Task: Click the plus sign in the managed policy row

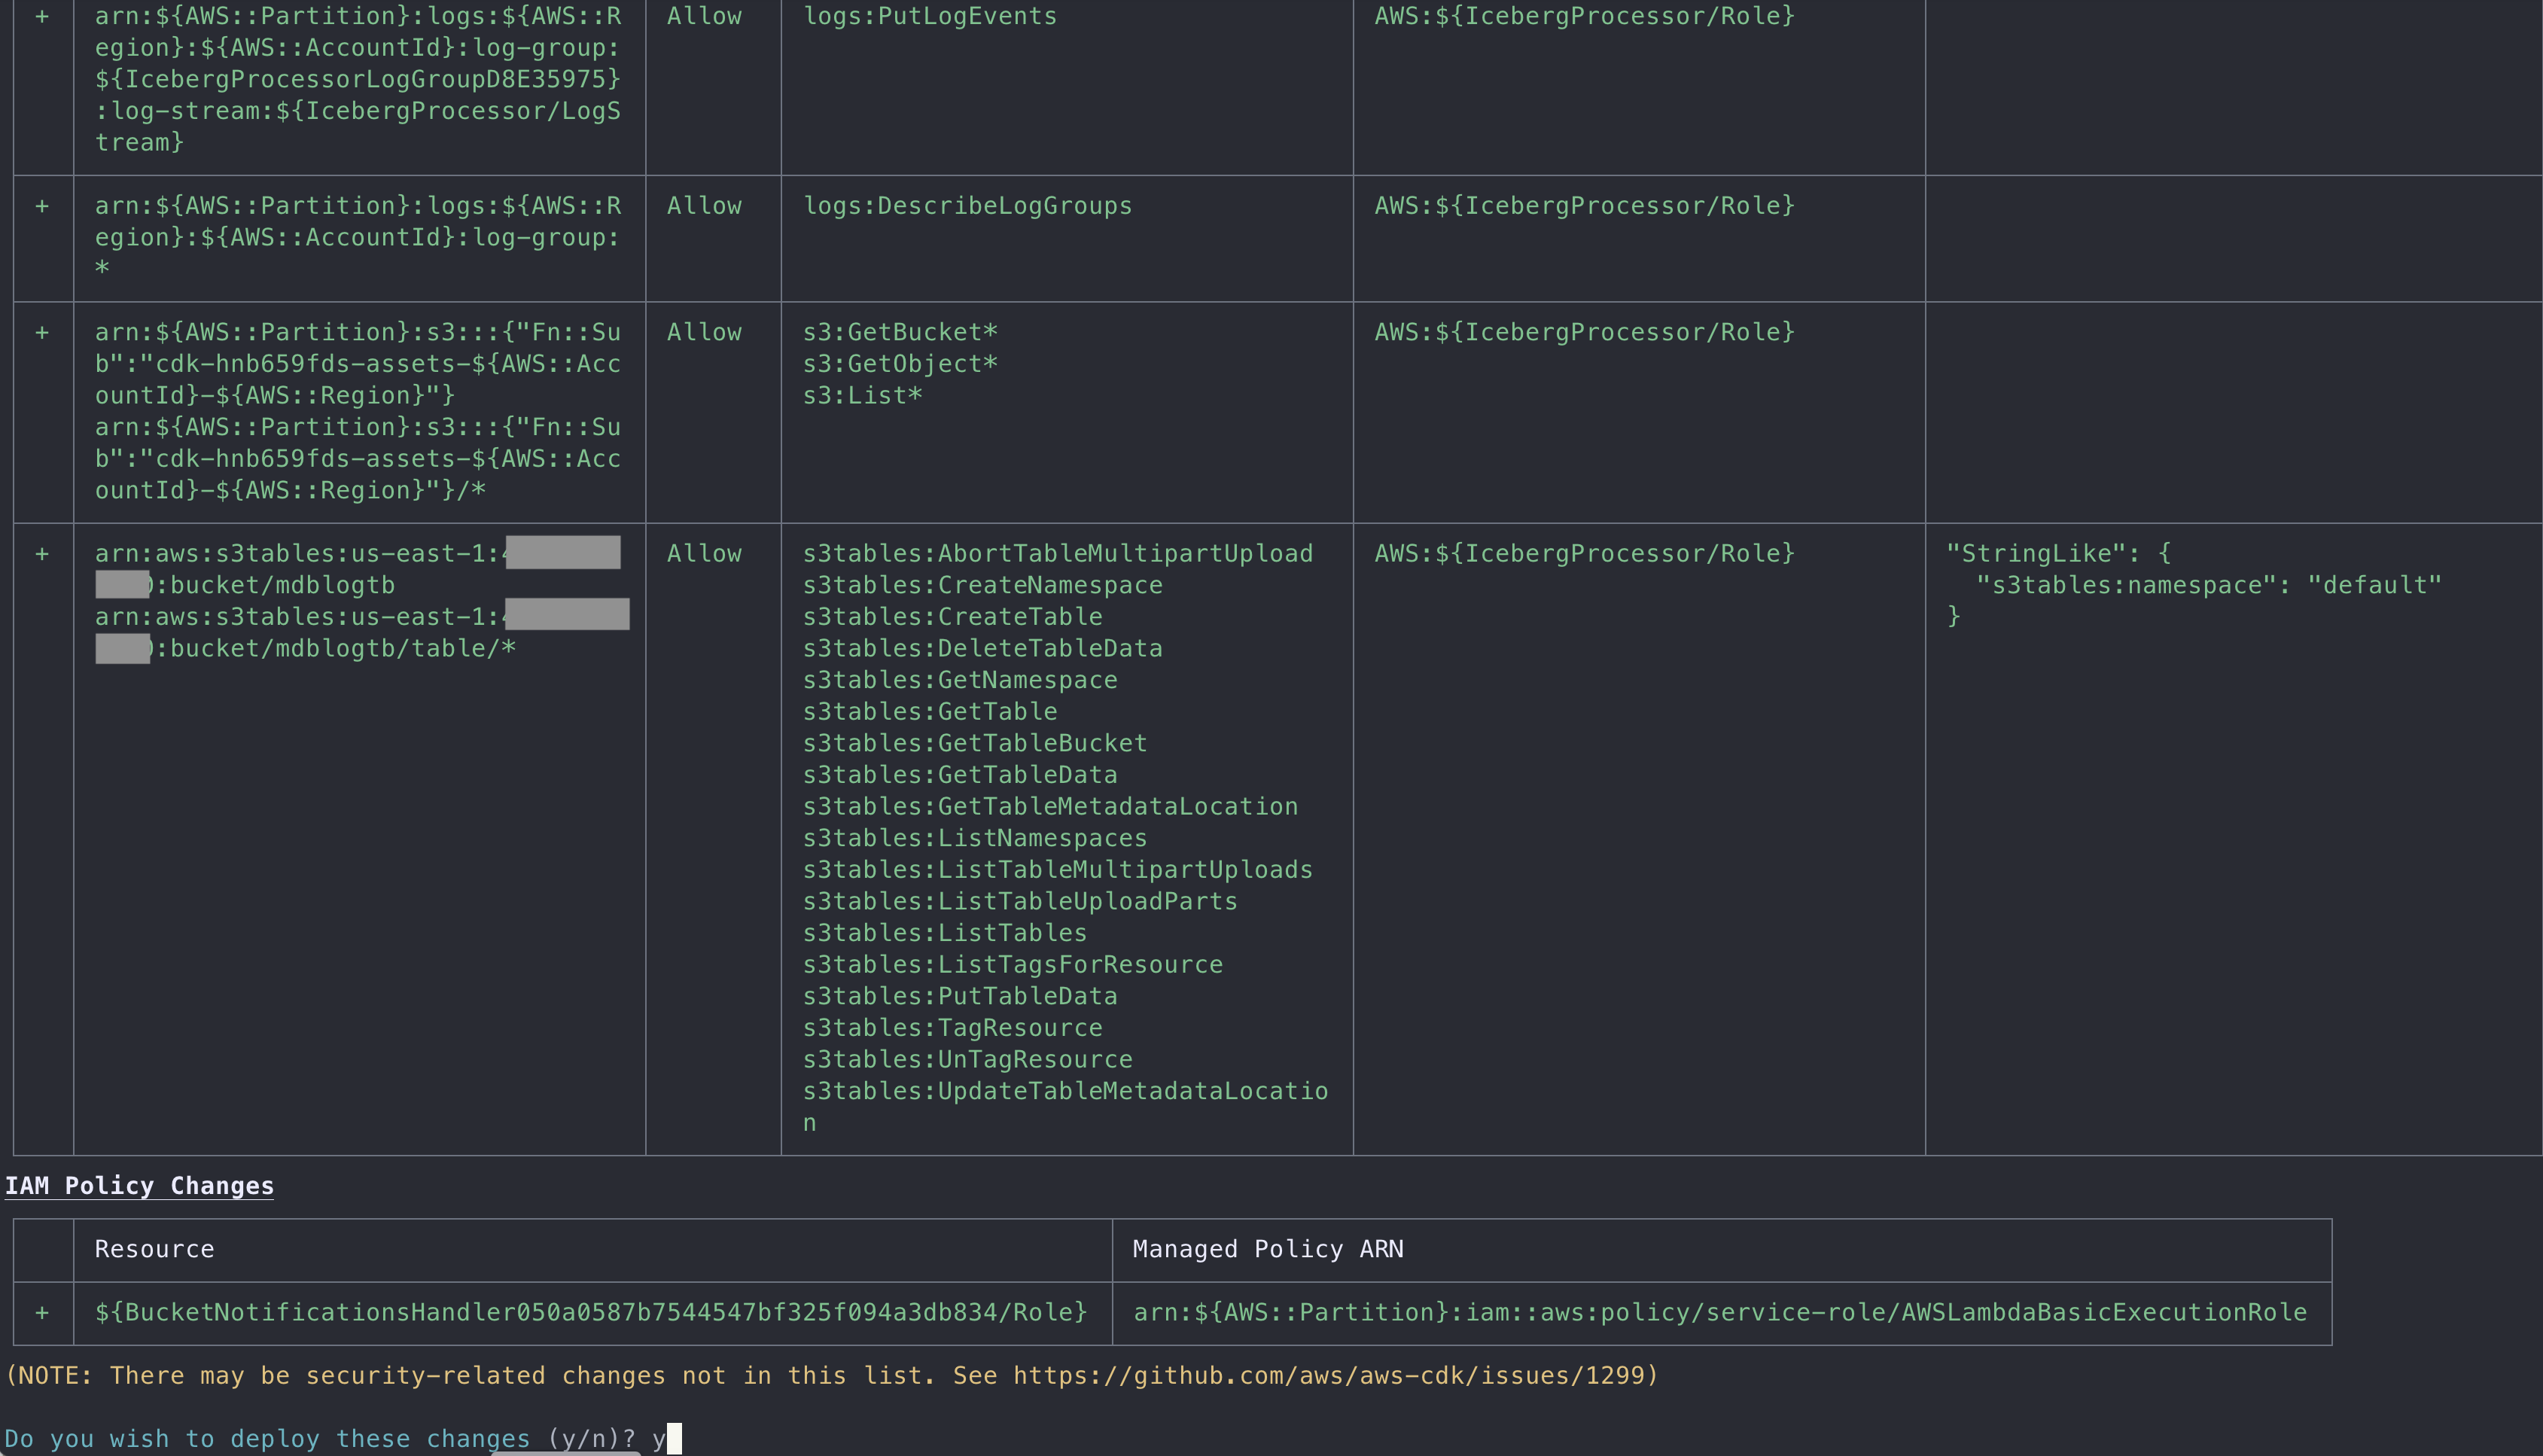Action: 41,1311
